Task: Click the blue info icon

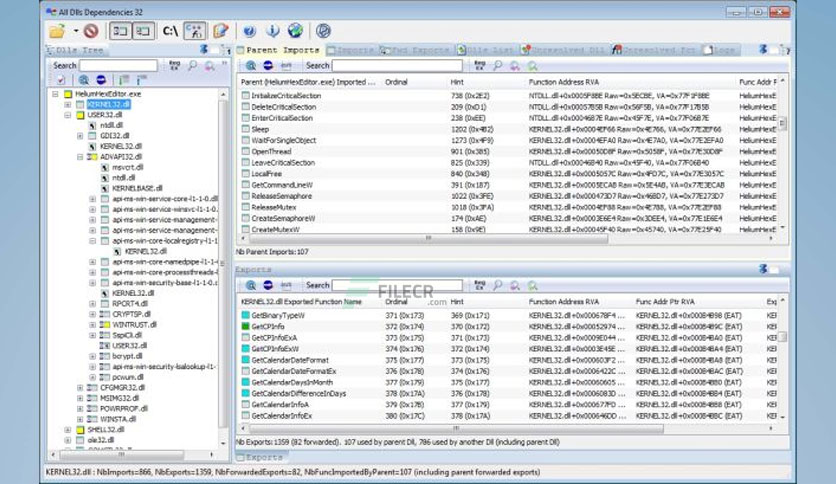Action: pyautogui.click(x=272, y=31)
